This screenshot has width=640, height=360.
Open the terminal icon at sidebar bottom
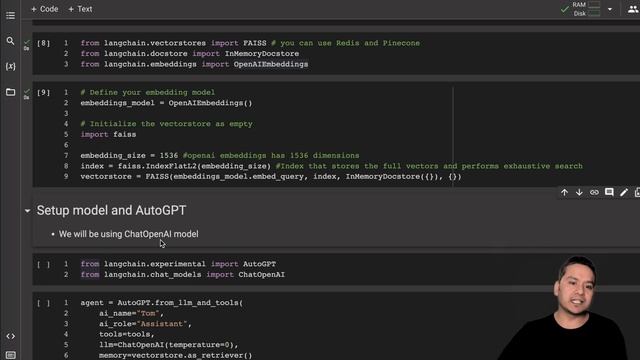11,355
